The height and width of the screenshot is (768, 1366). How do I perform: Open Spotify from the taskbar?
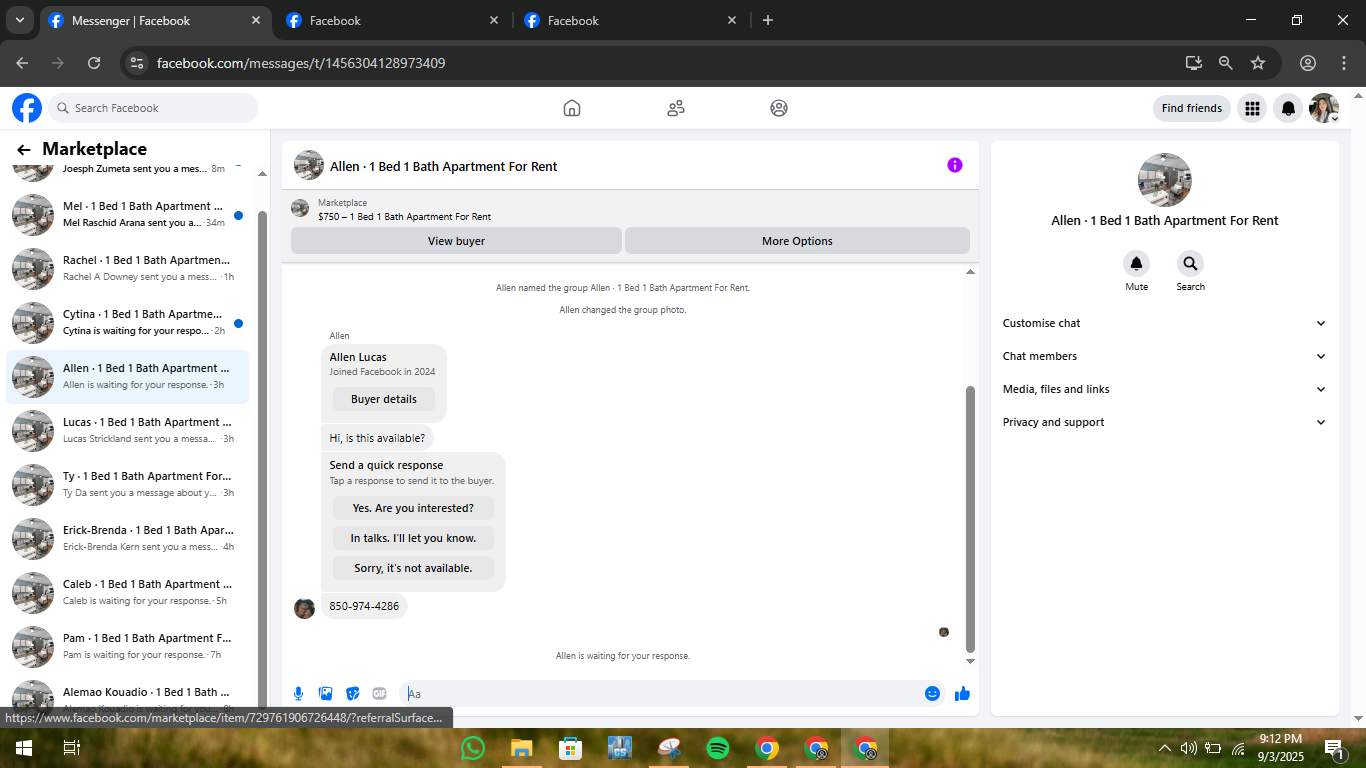click(718, 748)
